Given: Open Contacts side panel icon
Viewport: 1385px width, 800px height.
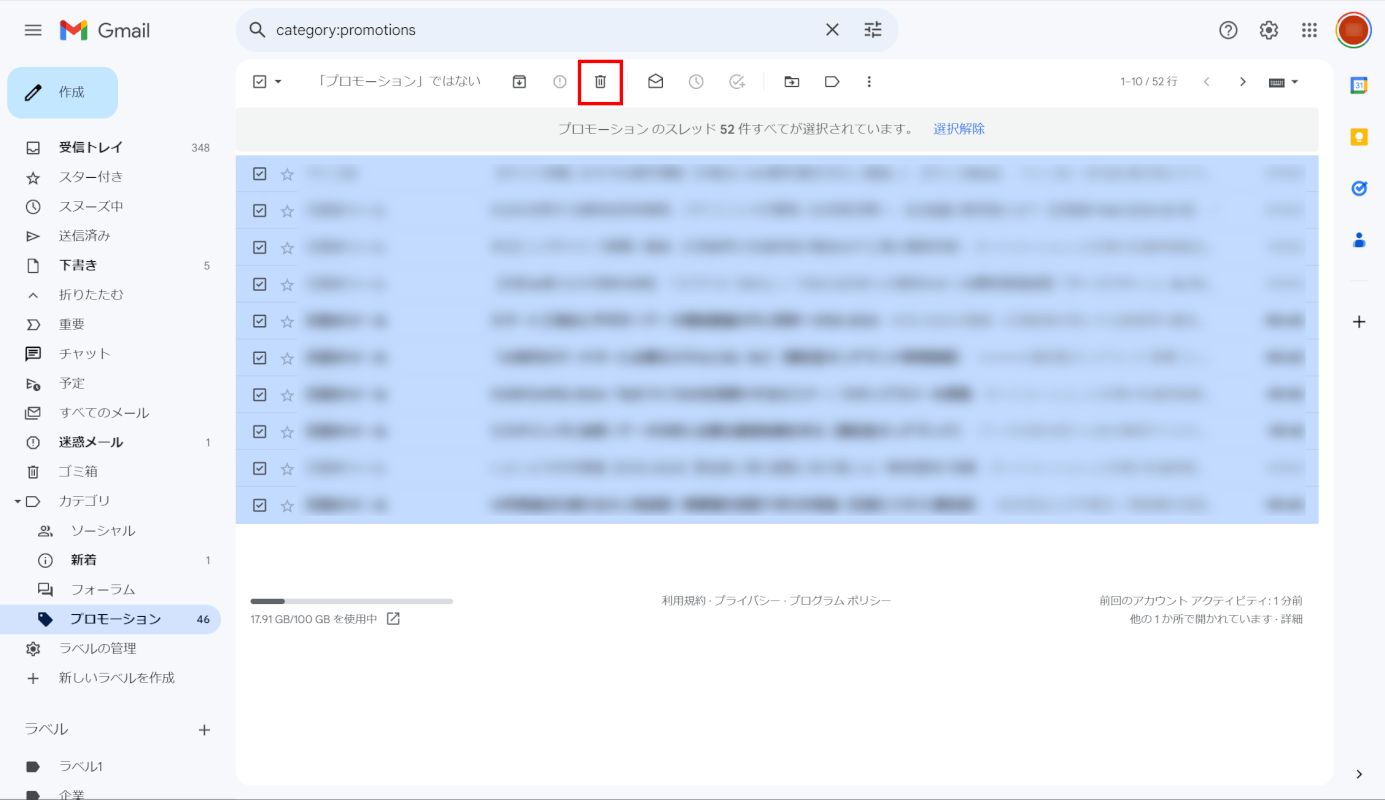Looking at the screenshot, I should click(x=1359, y=240).
